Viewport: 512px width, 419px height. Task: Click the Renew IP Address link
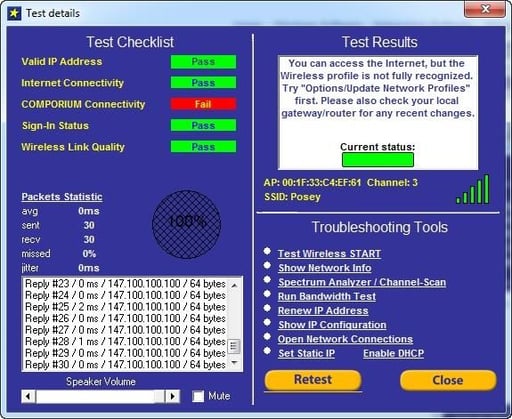click(323, 311)
